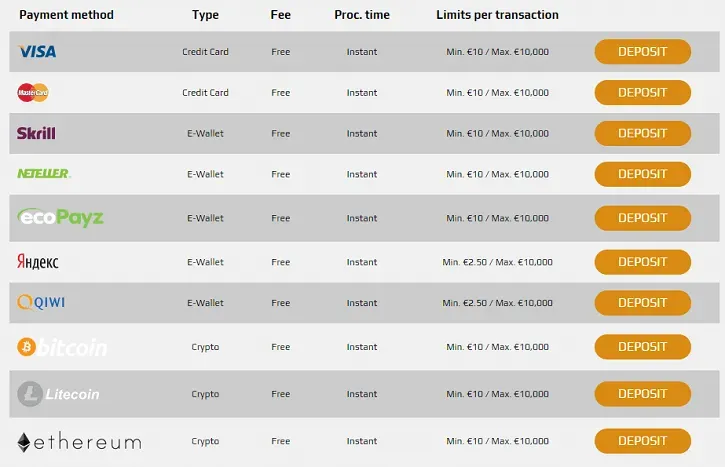Click the Yandex wallet logo

(38, 262)
